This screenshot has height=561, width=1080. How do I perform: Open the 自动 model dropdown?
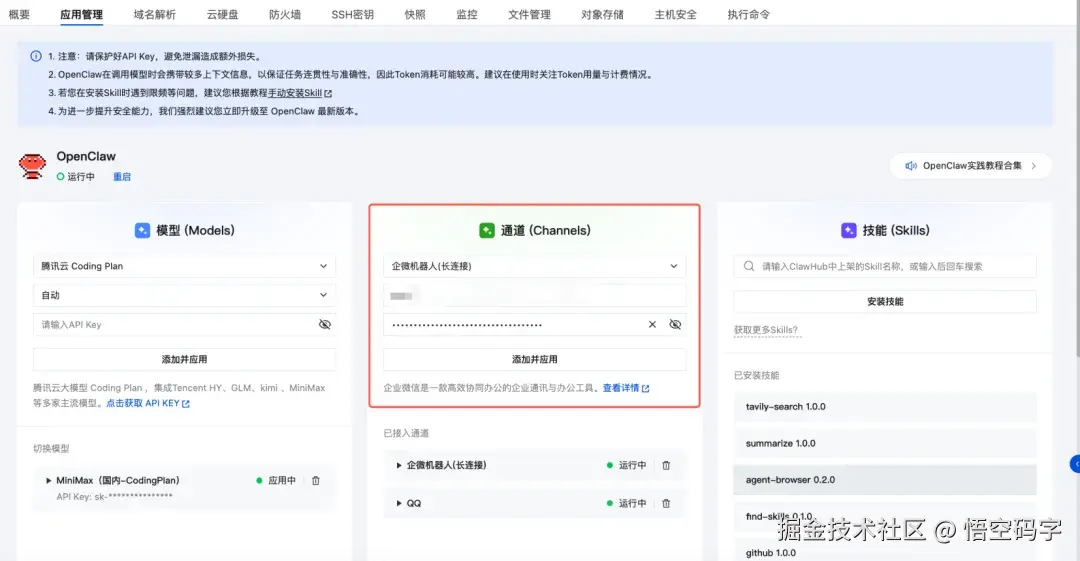(x=185, y=295)
